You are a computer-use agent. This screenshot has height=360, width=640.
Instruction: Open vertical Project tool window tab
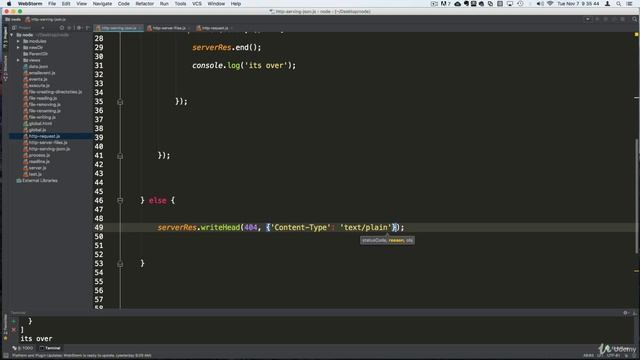click(x=5, y=38)
